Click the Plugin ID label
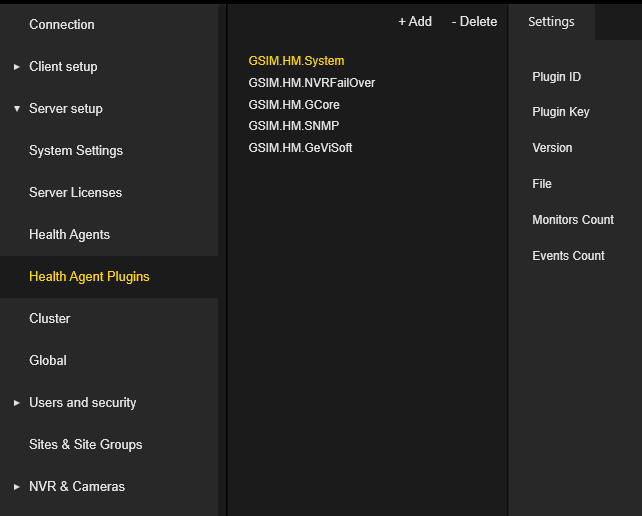This screenshot has height=516, width=642. [556, 77]
